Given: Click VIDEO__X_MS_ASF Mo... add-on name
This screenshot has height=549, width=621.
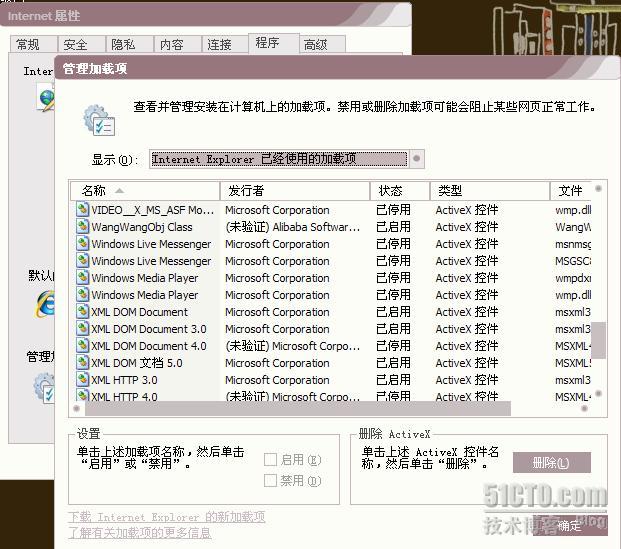Looking at the screenshot, I should coord(152,210).
